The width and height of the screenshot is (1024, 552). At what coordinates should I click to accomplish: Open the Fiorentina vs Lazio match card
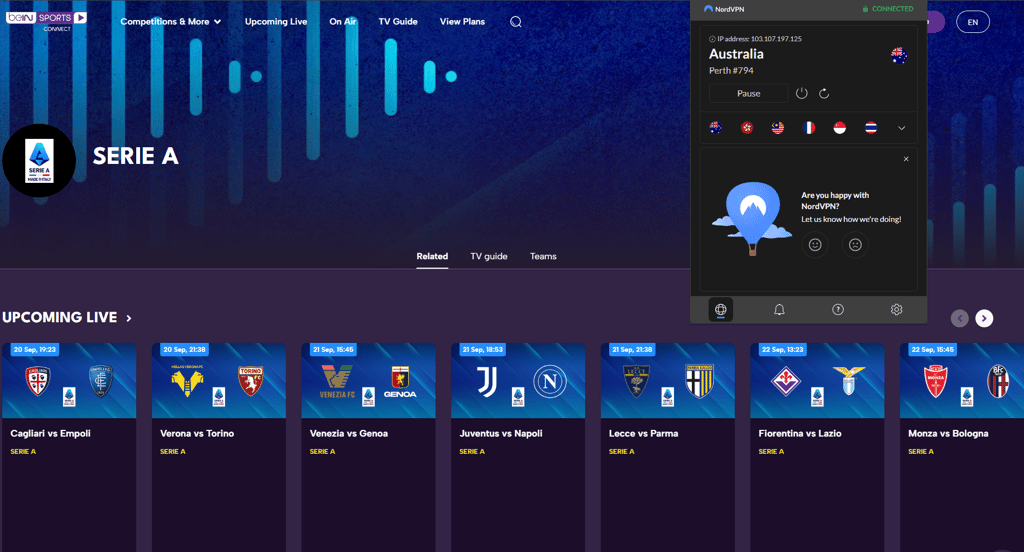click(x=817, y=446)
